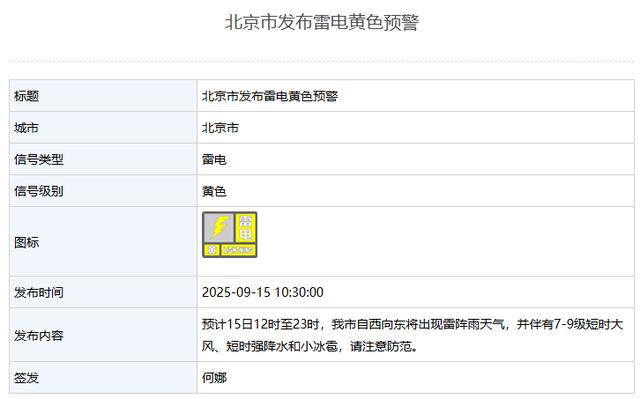
Task: Select the 标题 row label
Action: pos(27,96)
